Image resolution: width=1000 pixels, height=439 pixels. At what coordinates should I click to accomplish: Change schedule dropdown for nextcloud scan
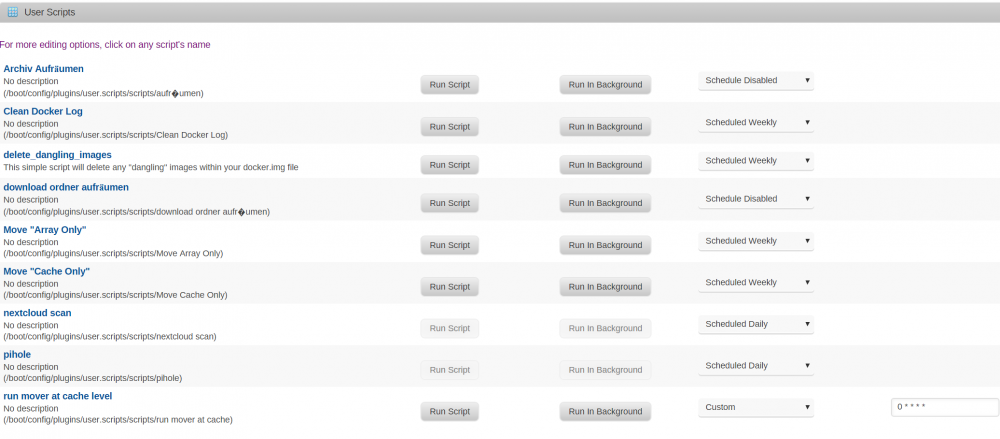(756, 324)
